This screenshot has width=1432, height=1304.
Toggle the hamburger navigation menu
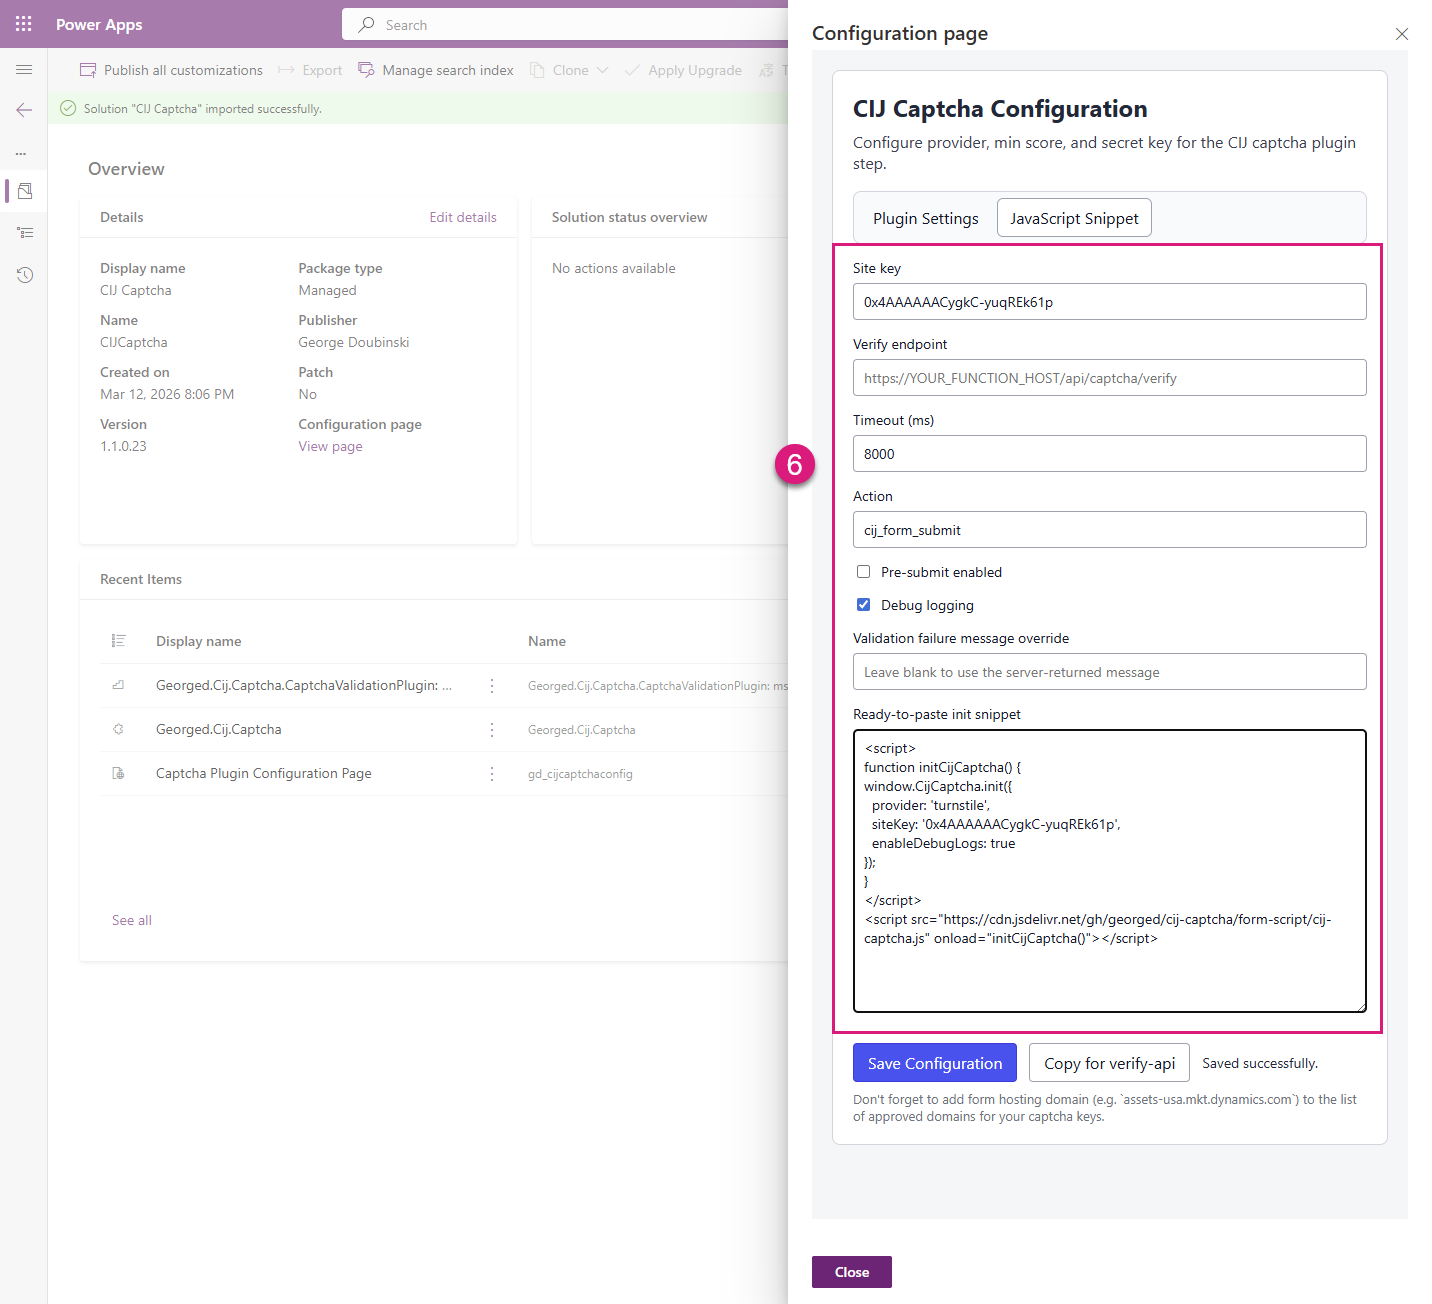(x=24, y=70)
